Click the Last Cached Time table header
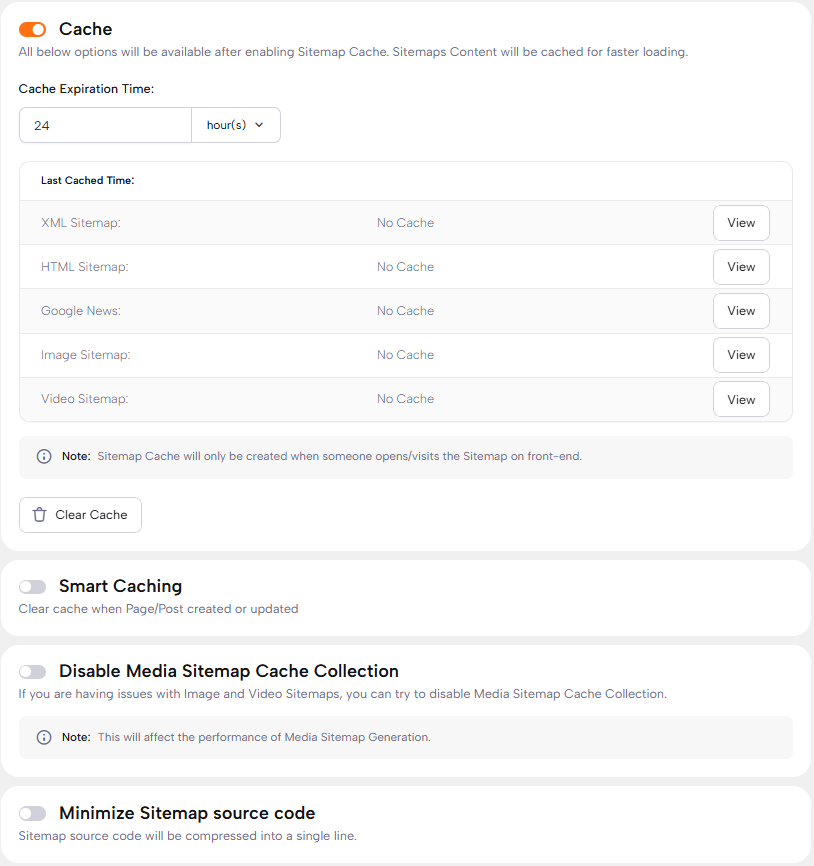This screenshot has height=866, width=814. [88, 181]
